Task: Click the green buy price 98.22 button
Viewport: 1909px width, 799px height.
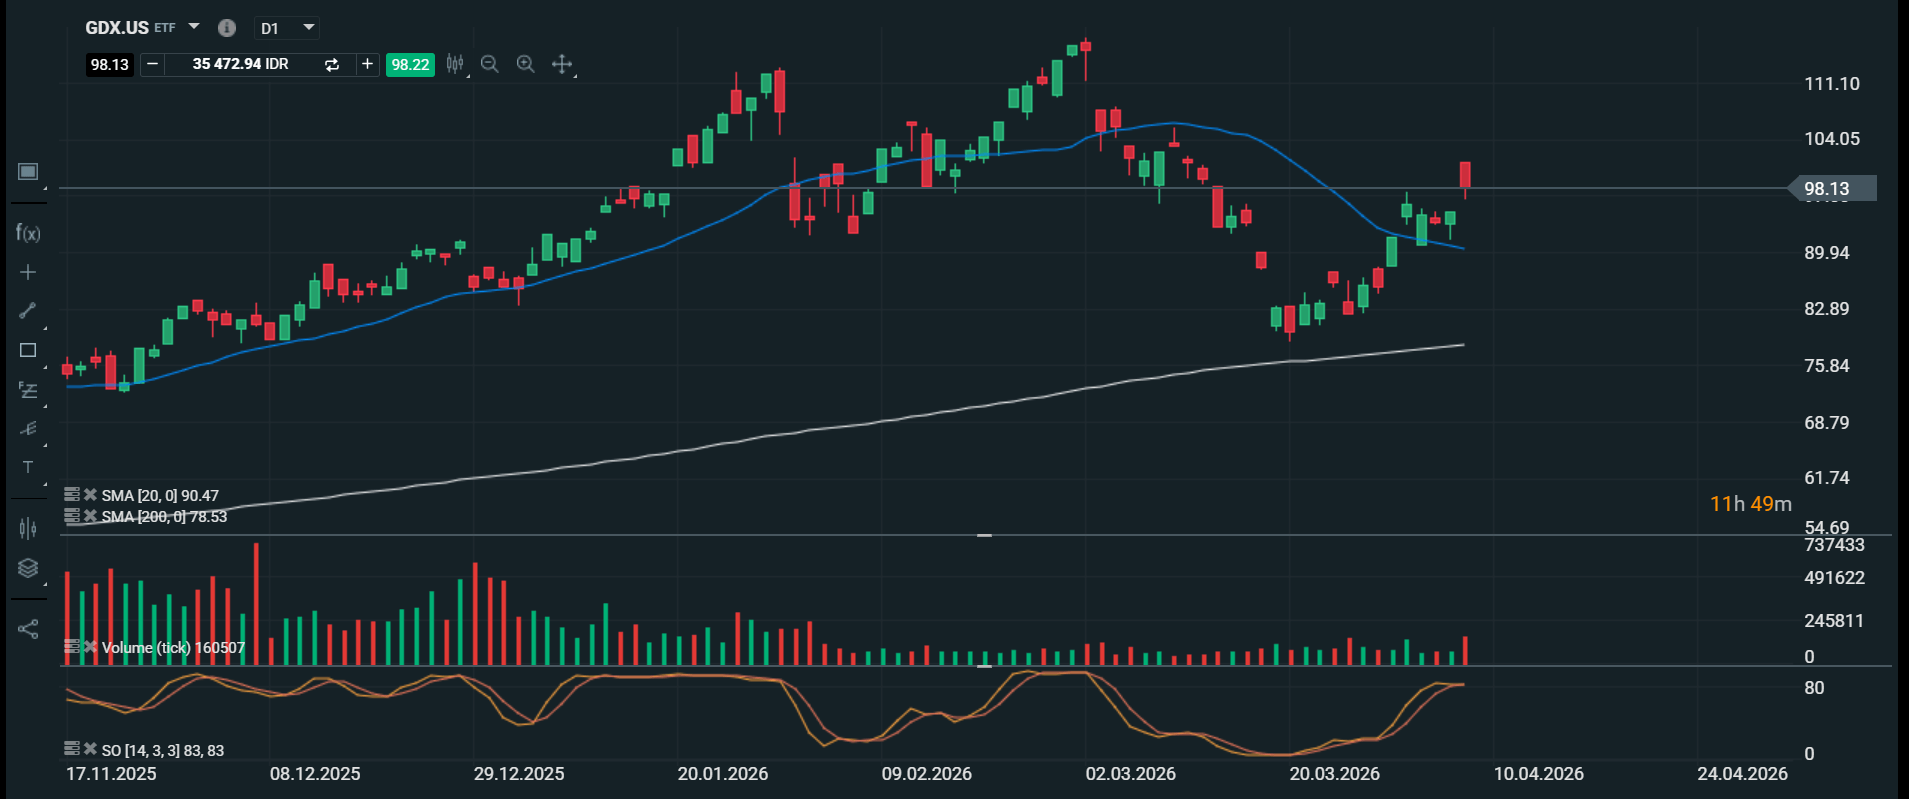Action: pyautogui.click(x=410, y=64)
